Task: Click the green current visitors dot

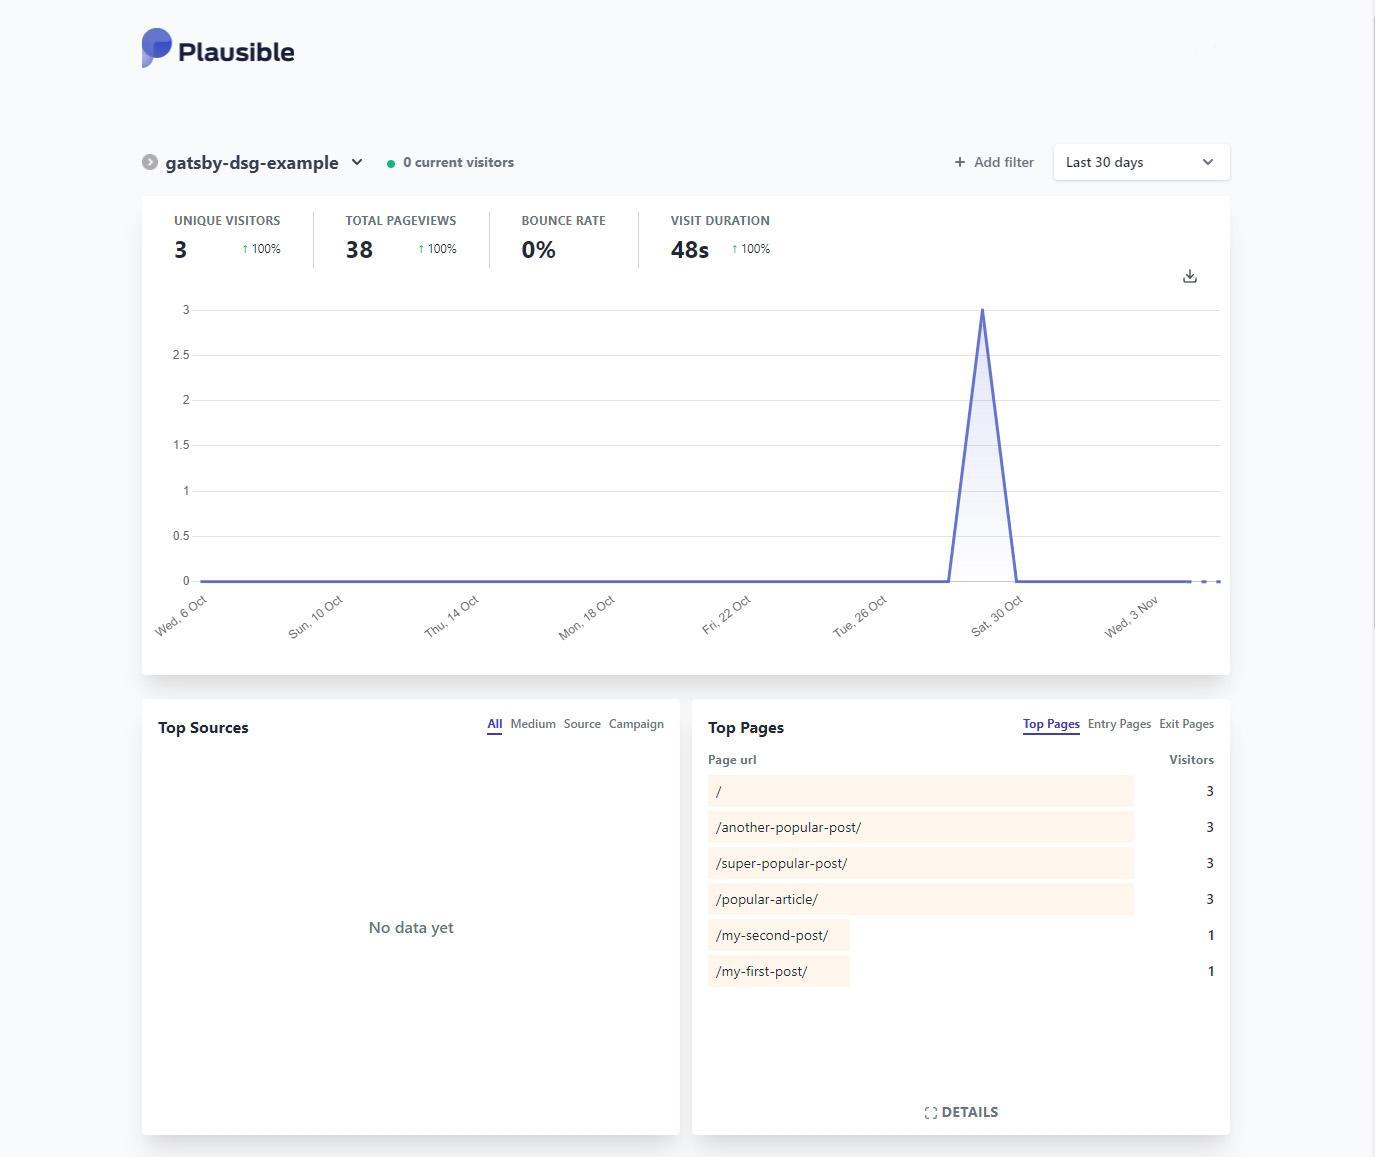Action: tap(391, 162)
